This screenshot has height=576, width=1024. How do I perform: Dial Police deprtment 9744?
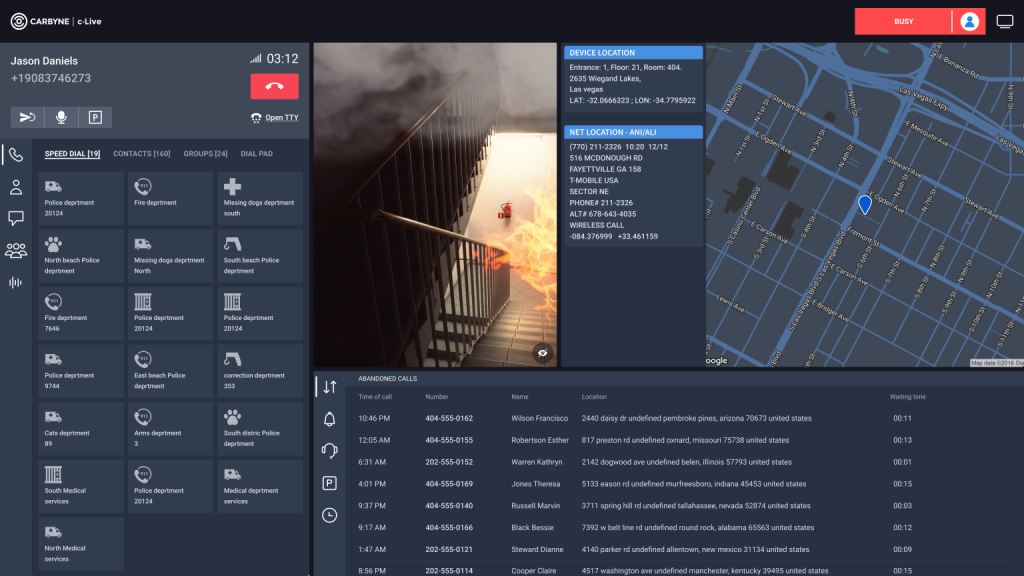[x=81, y=371]
